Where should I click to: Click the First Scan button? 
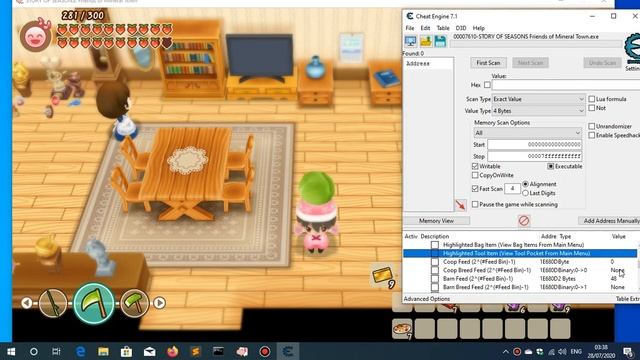pyautogui.click(x=488, y=63)
